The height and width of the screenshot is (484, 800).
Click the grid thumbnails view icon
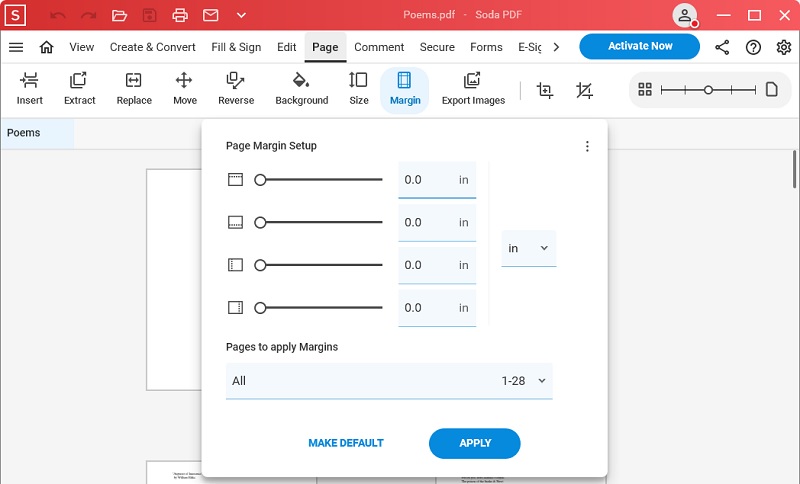[645, 90]
